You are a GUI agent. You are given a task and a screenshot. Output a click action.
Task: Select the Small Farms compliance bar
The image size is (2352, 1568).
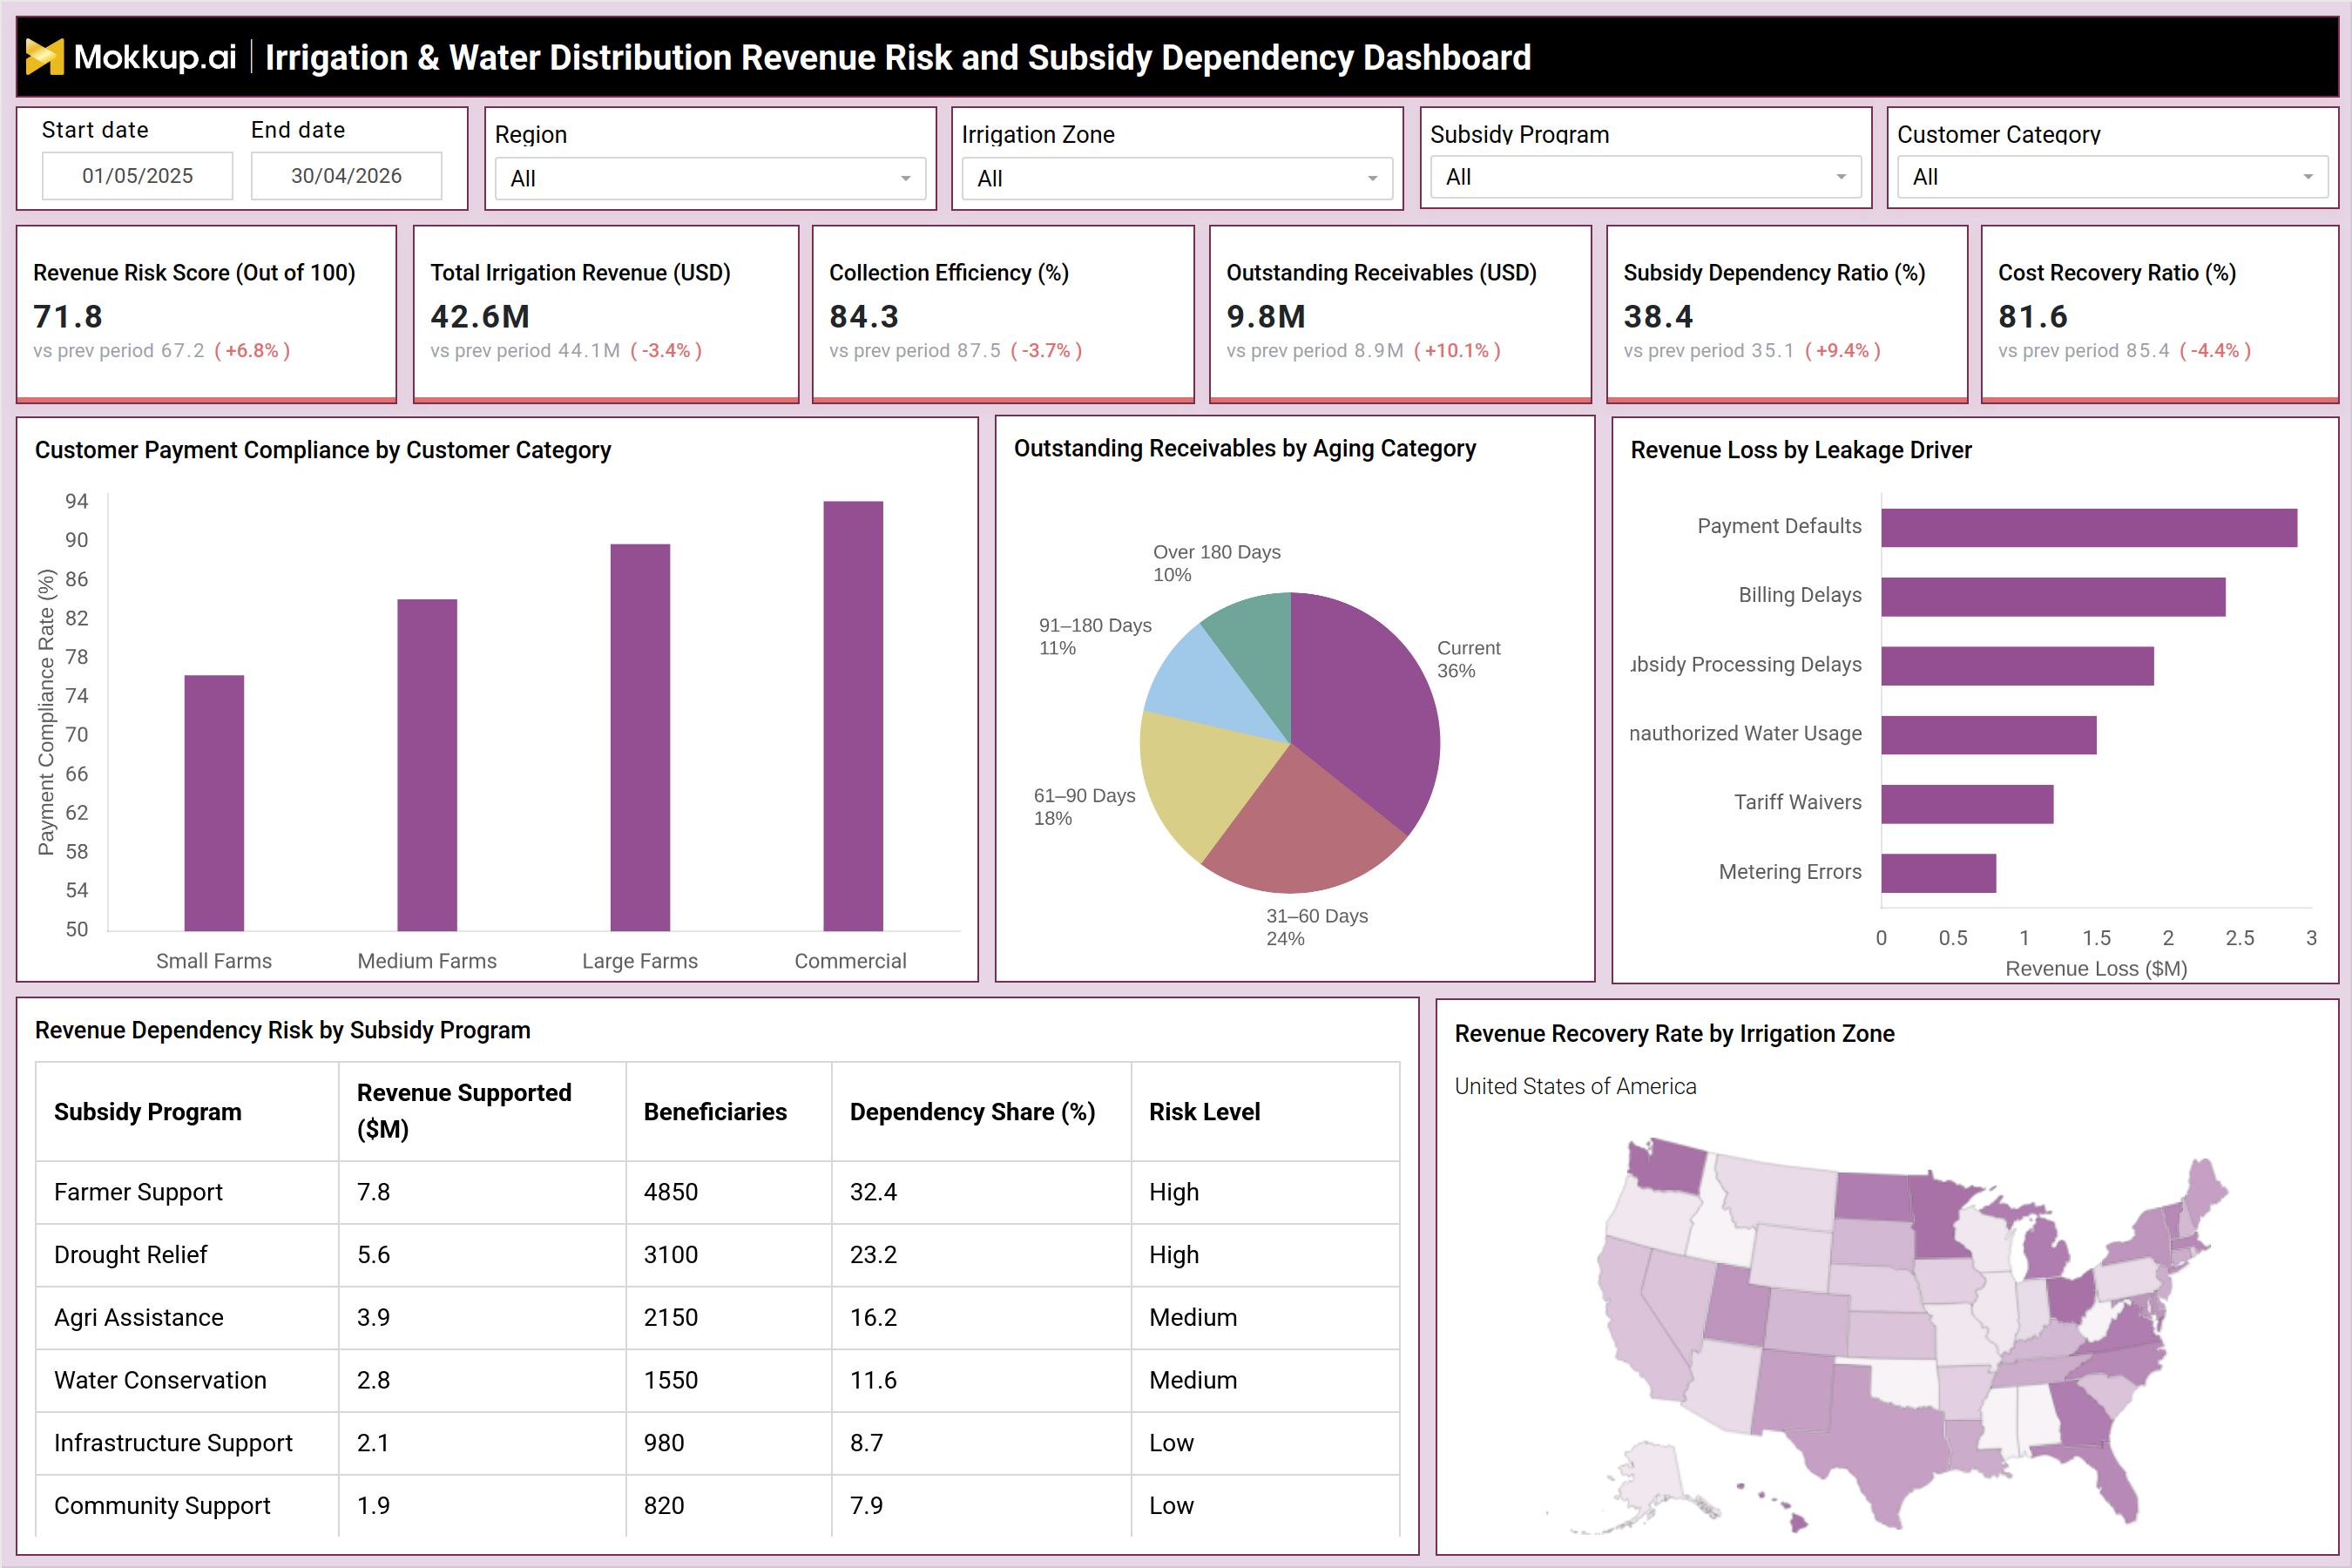coord(214,803)
